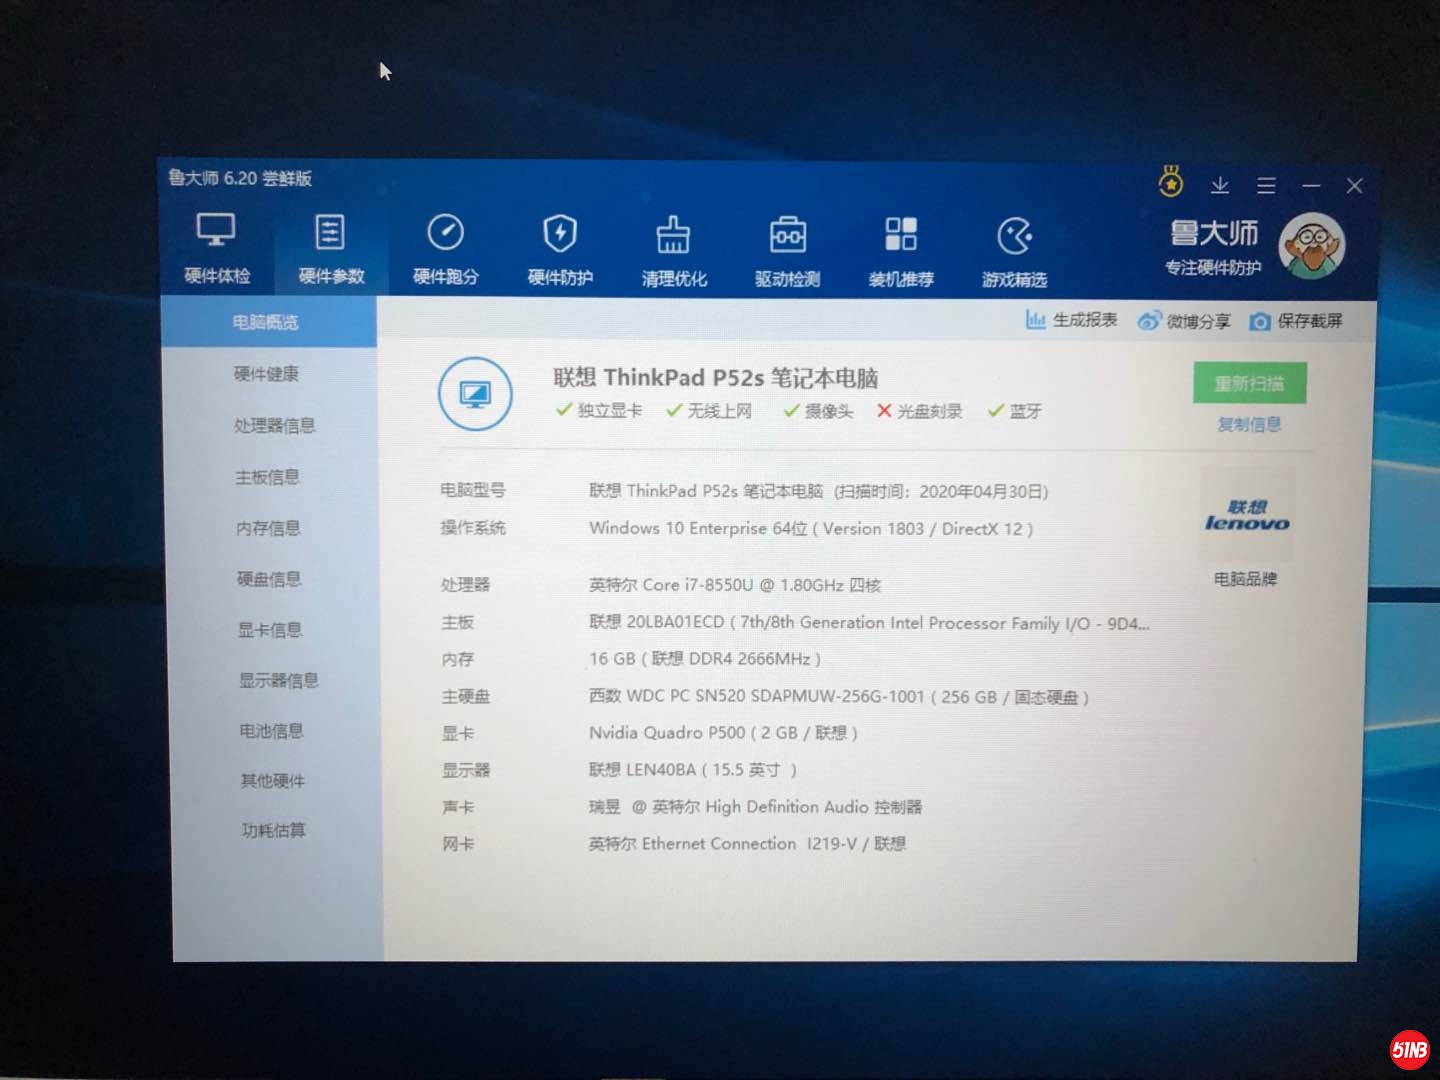This screenshot has height=1080, width=1440.
Task: Start 驱动检测 driver detection
Action: point(787,248)
